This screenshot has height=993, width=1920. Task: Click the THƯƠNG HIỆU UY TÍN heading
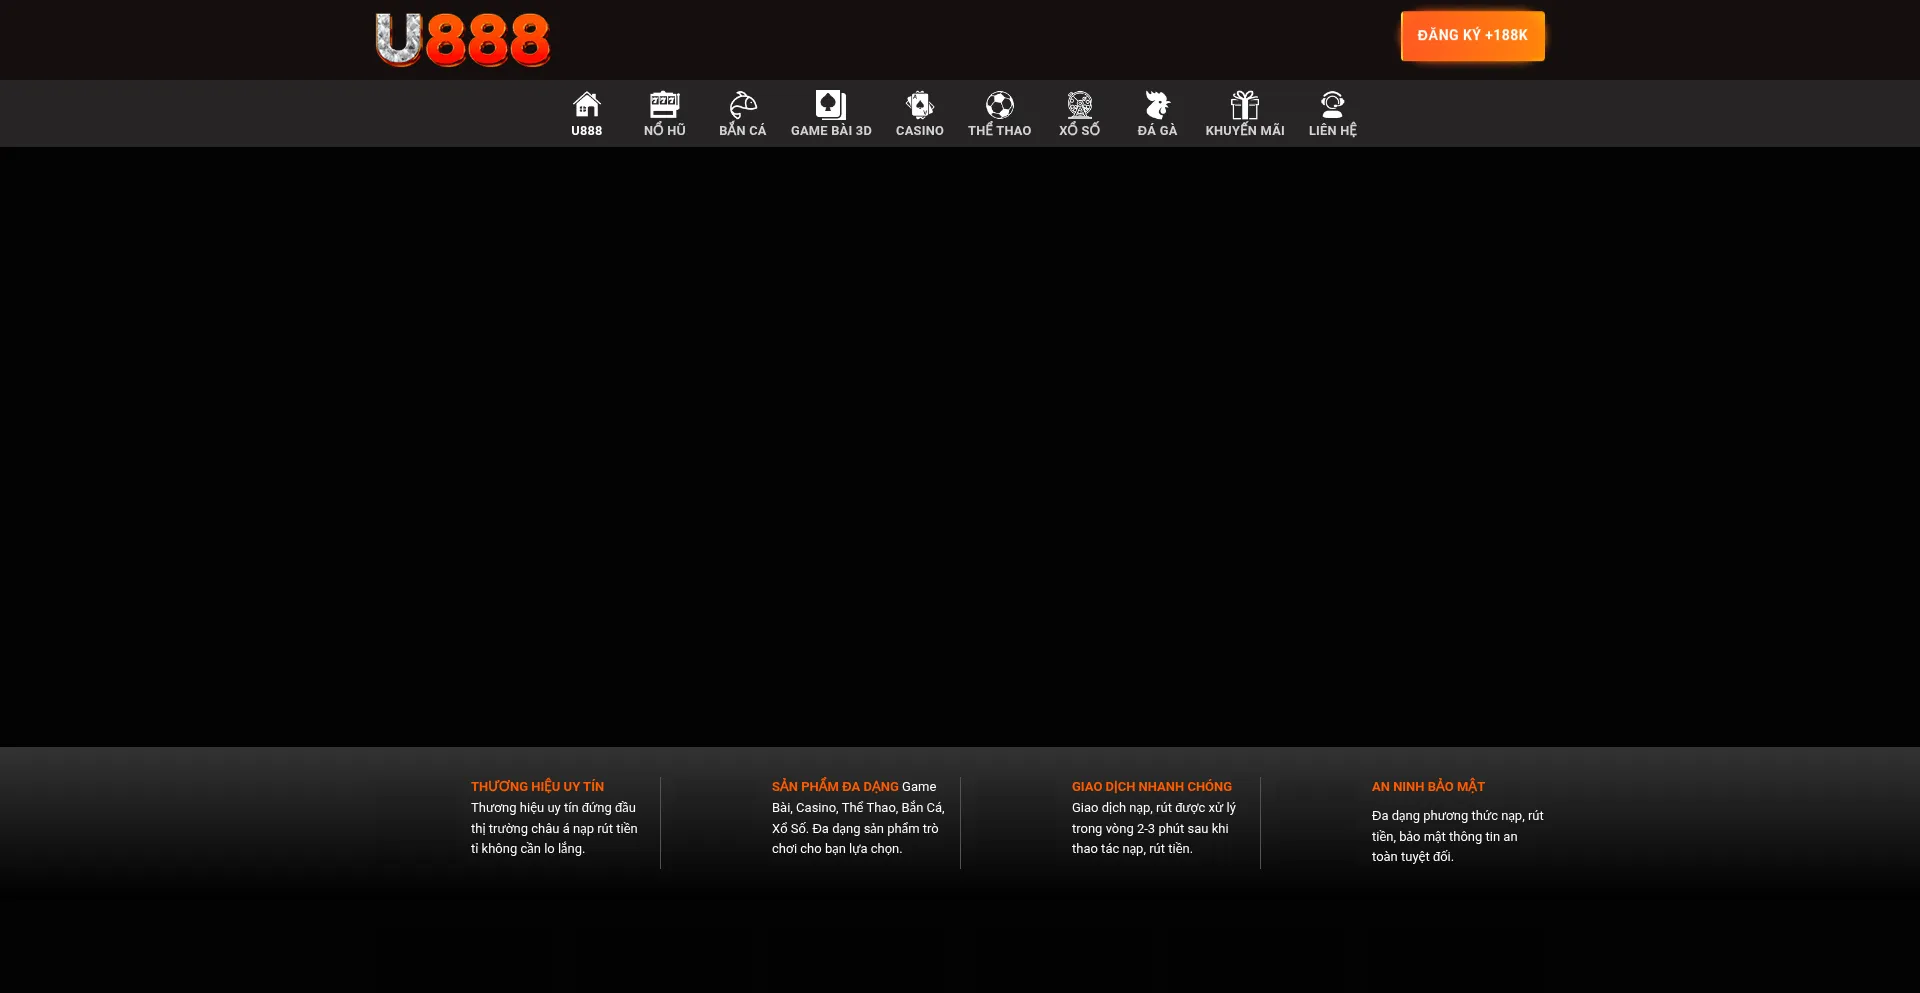coord(537,787)
